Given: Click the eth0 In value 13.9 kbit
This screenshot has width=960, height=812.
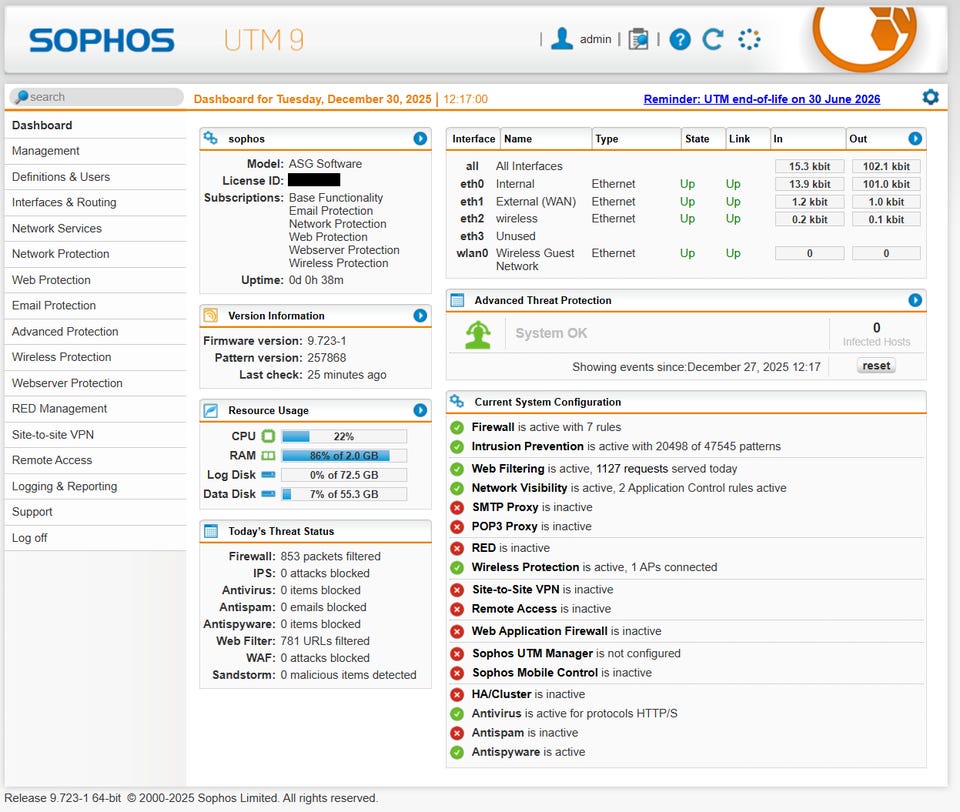Looking at the screenshot, I should pos(809,184).
